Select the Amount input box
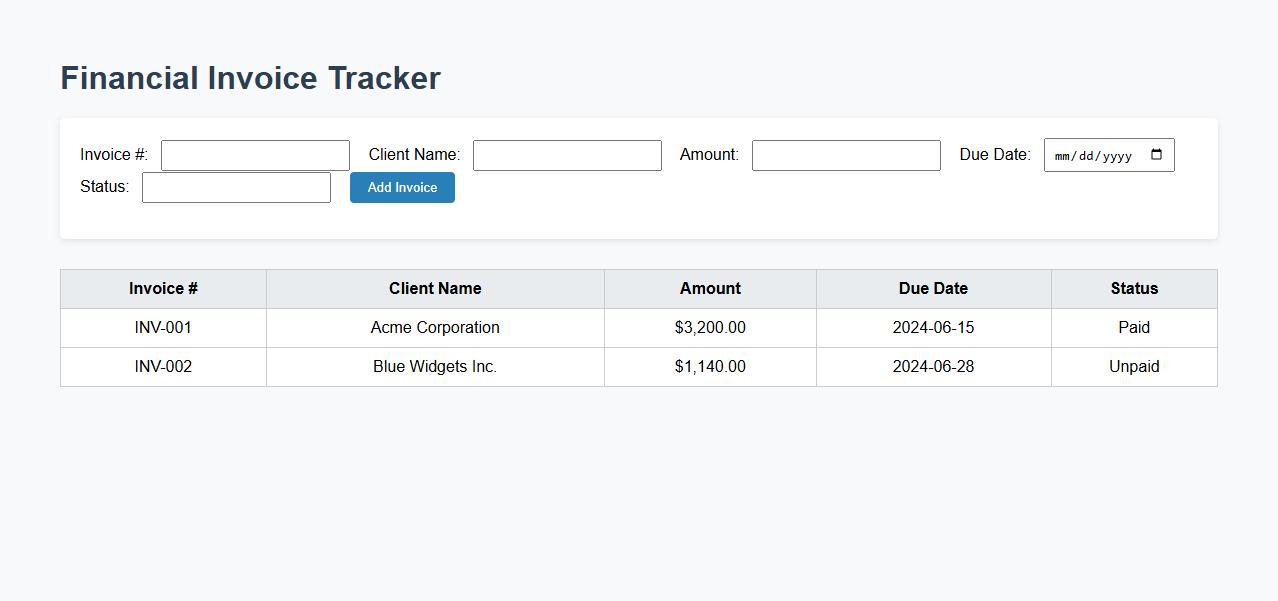1278x601 pixels. 846,155
